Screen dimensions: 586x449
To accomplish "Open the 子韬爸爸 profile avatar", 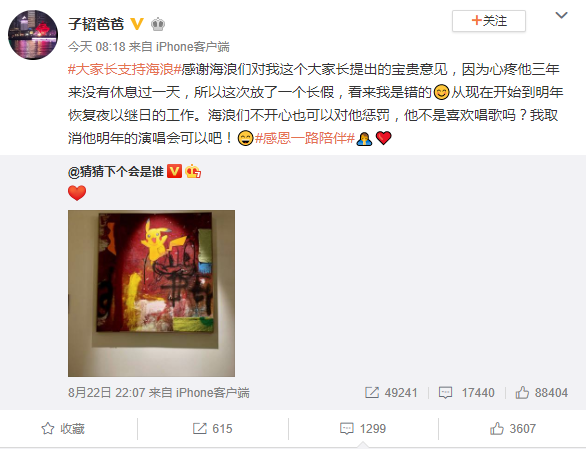I will [33, 35].
